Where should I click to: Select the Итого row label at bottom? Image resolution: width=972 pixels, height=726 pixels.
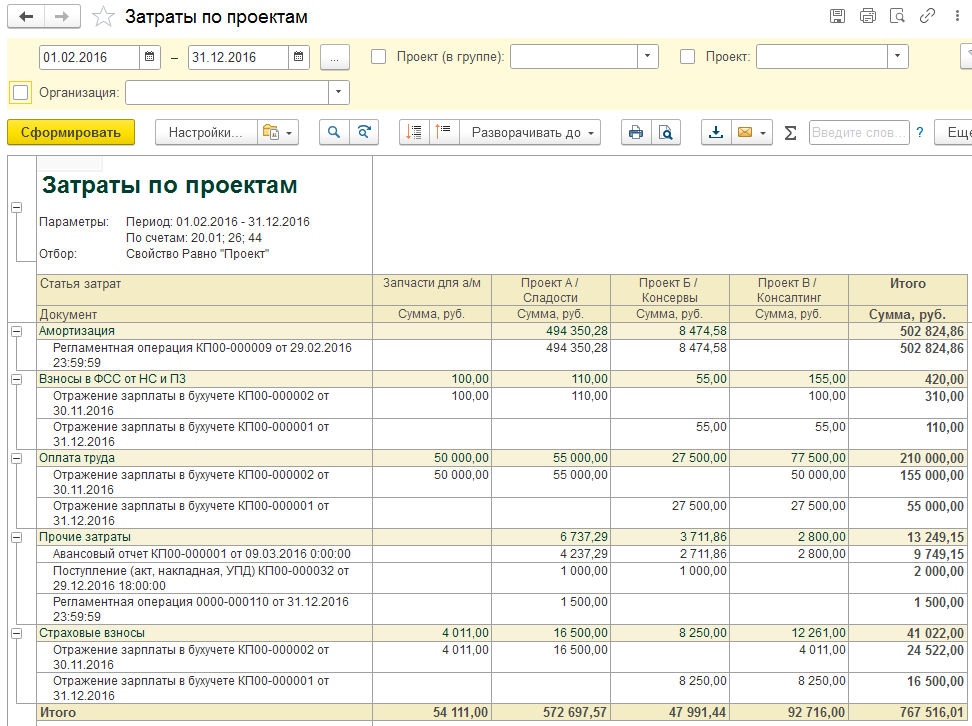[x=205, y=712]
